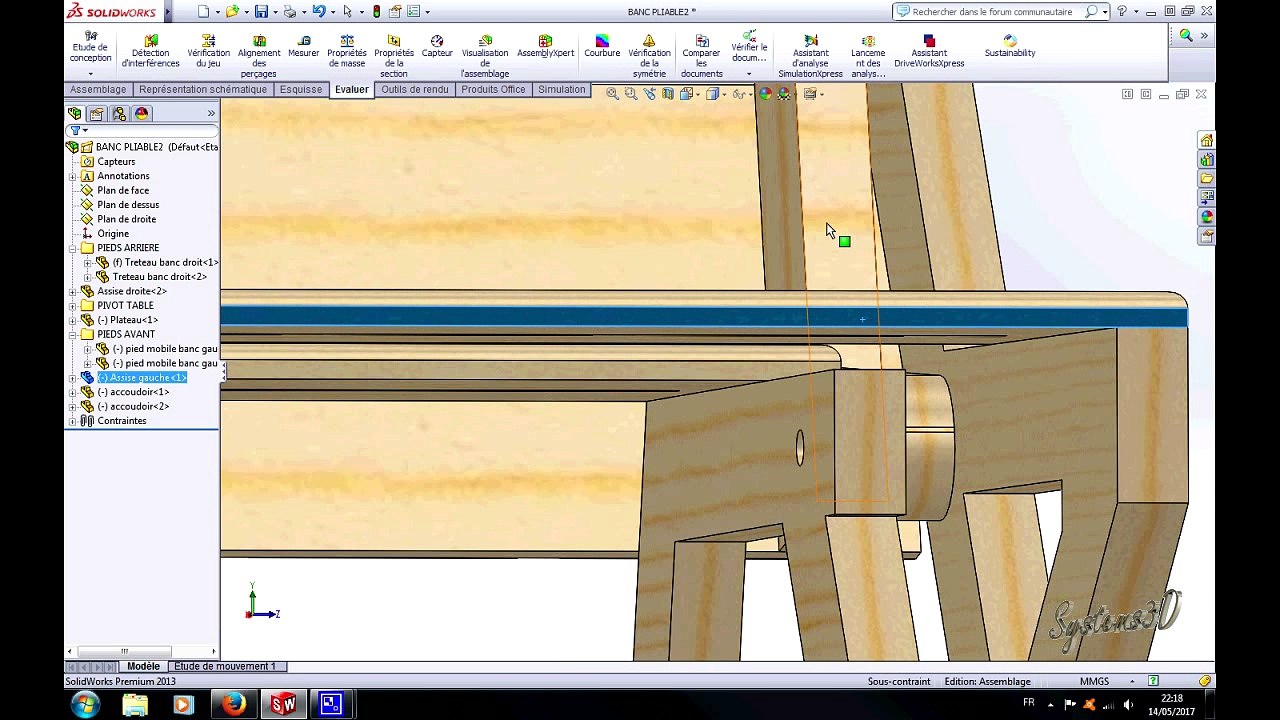Select the Modèle tab at bottom
Viewport: 1280px width, 720px height.
pos(143,666)
